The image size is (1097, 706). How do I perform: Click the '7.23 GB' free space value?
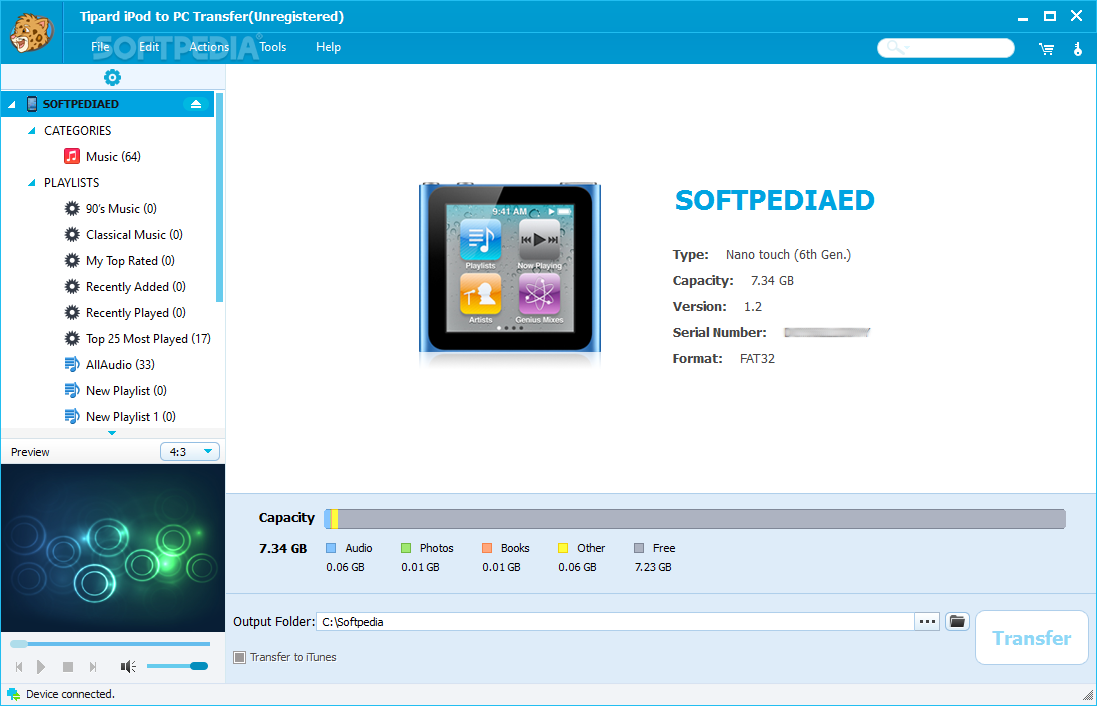[653, 567]
